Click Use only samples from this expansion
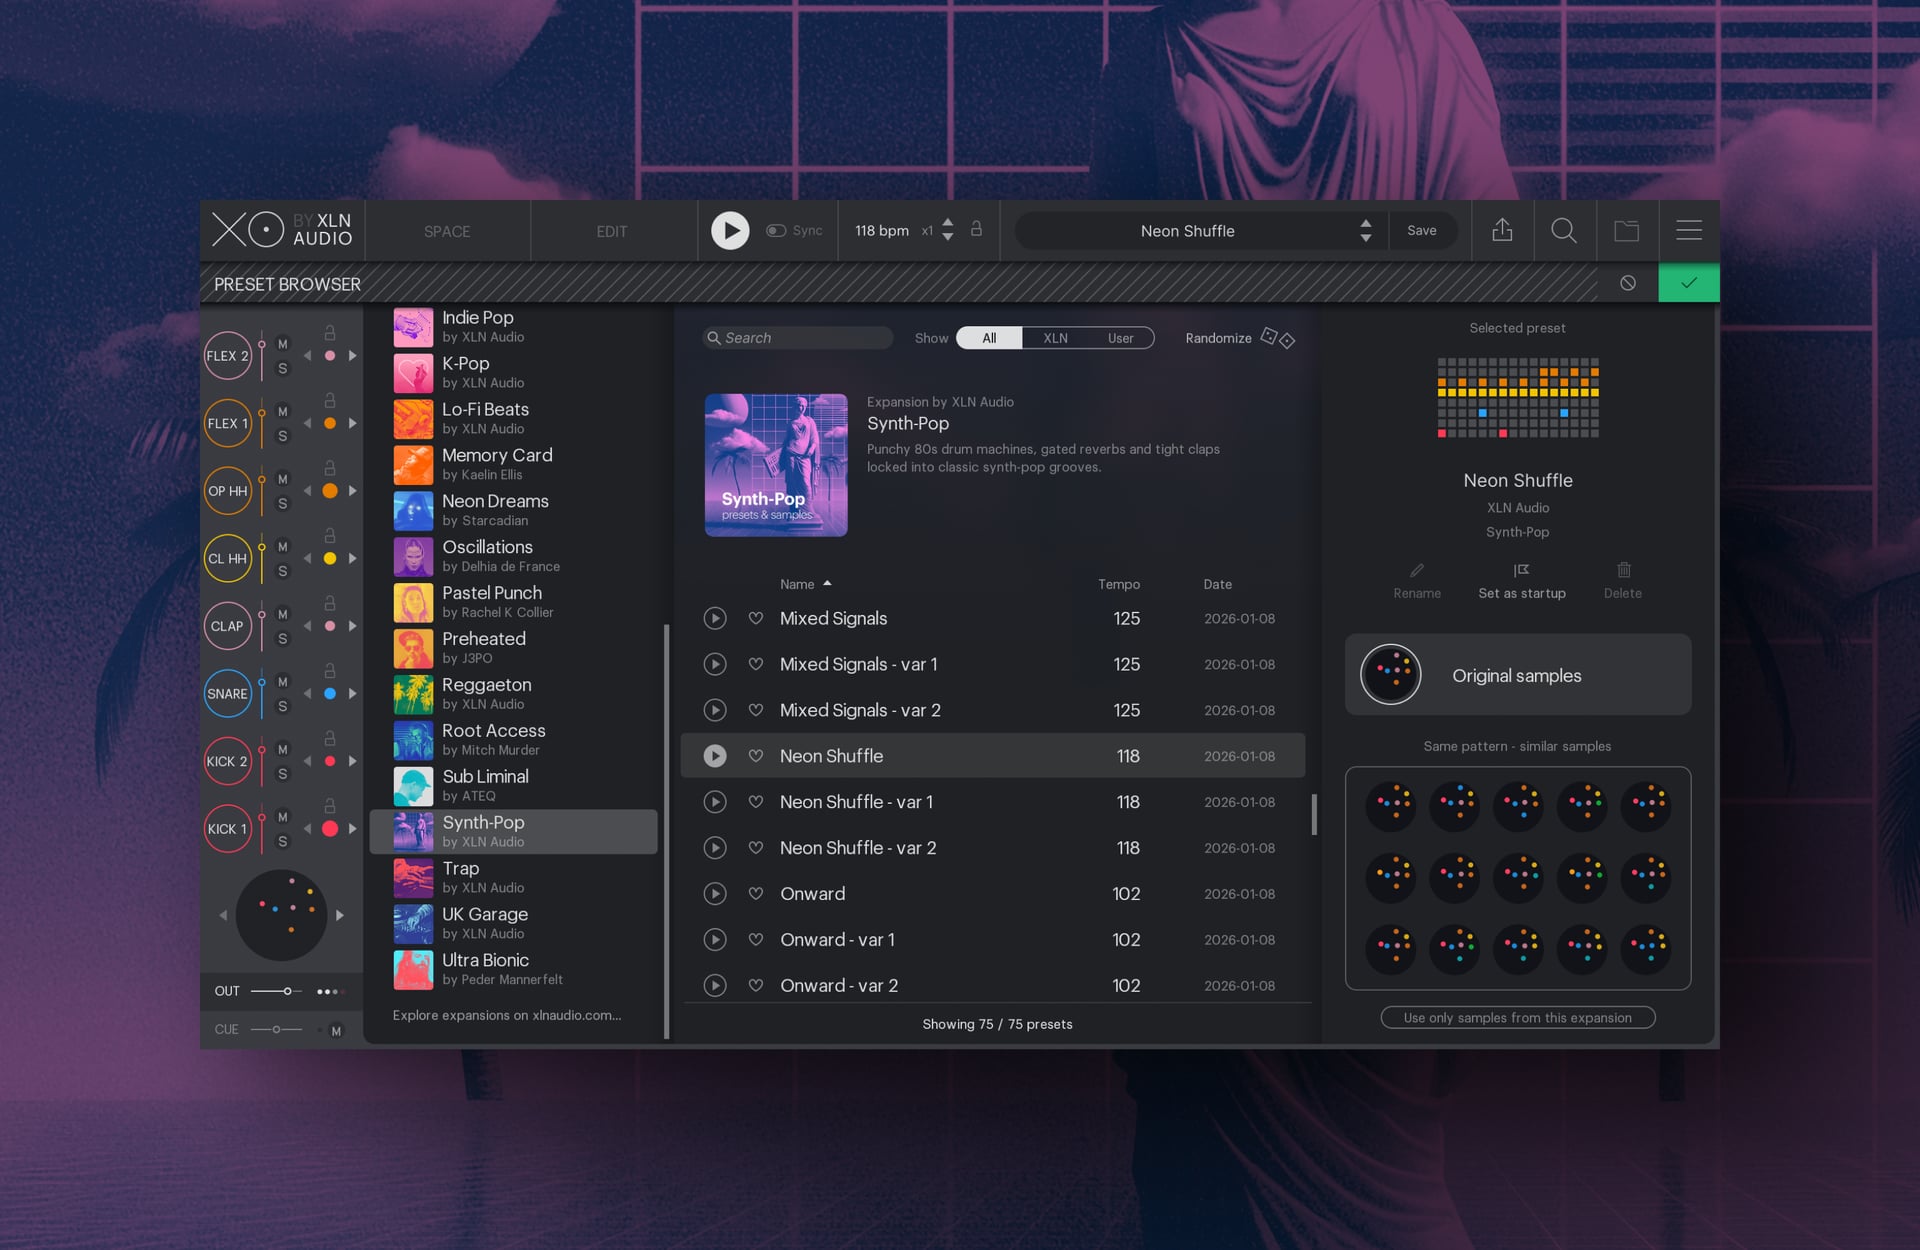This screenshot has height=1250, width=1920. click(x=1517, y=1017)
